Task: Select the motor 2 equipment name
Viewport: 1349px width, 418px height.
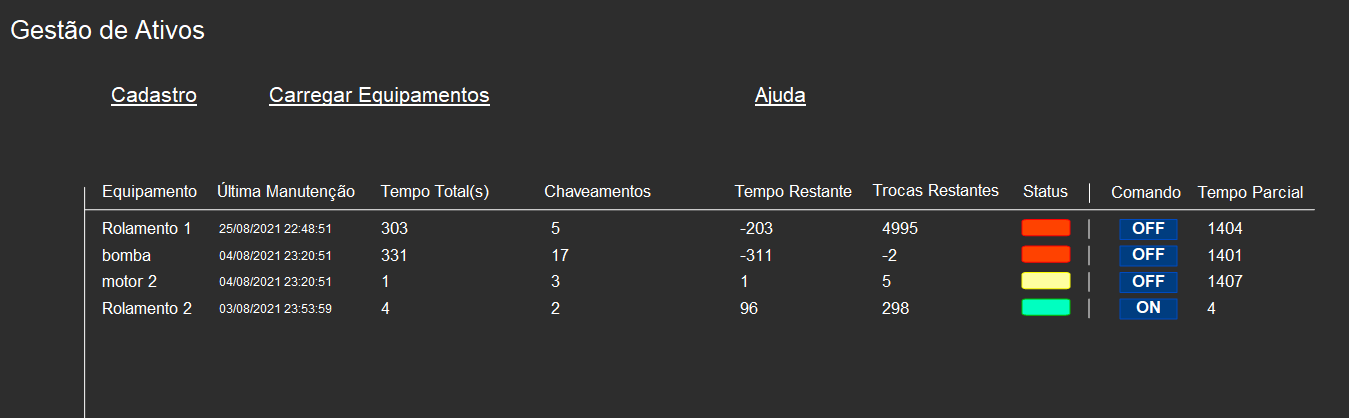Action: pos(129,282)
